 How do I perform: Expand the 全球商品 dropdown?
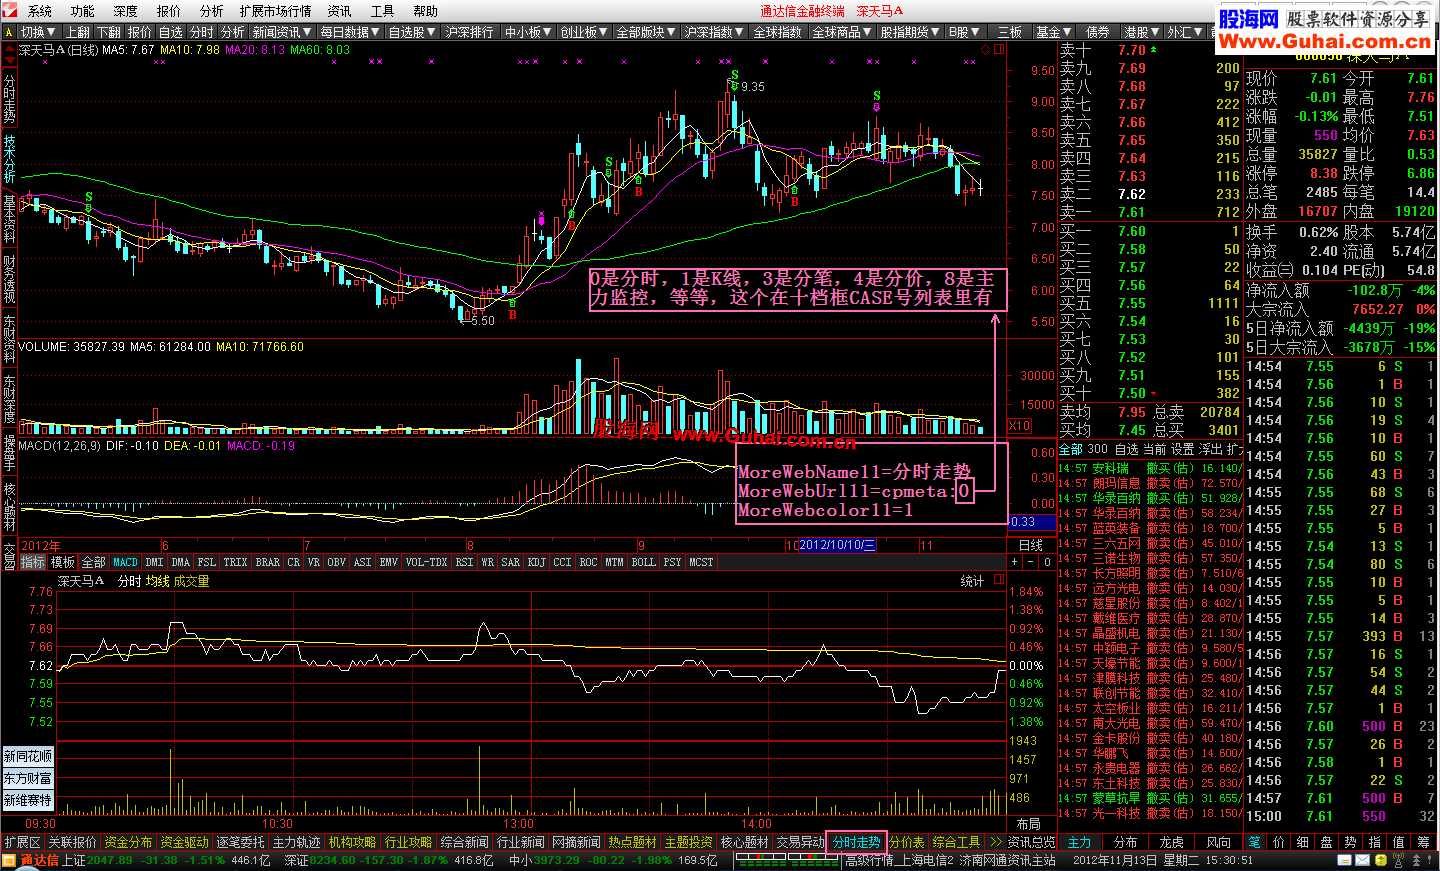click(842, 32)
